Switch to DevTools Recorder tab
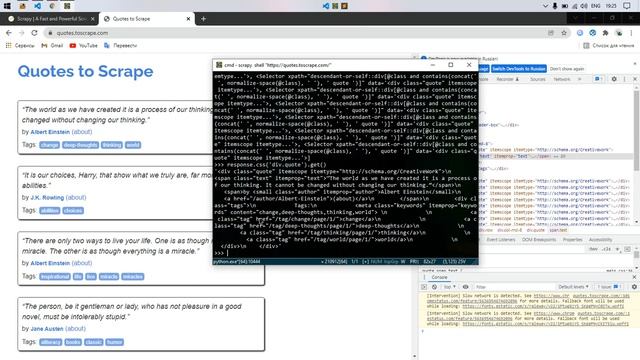Viewport: 640px width, 360px height. pos(507,79)
